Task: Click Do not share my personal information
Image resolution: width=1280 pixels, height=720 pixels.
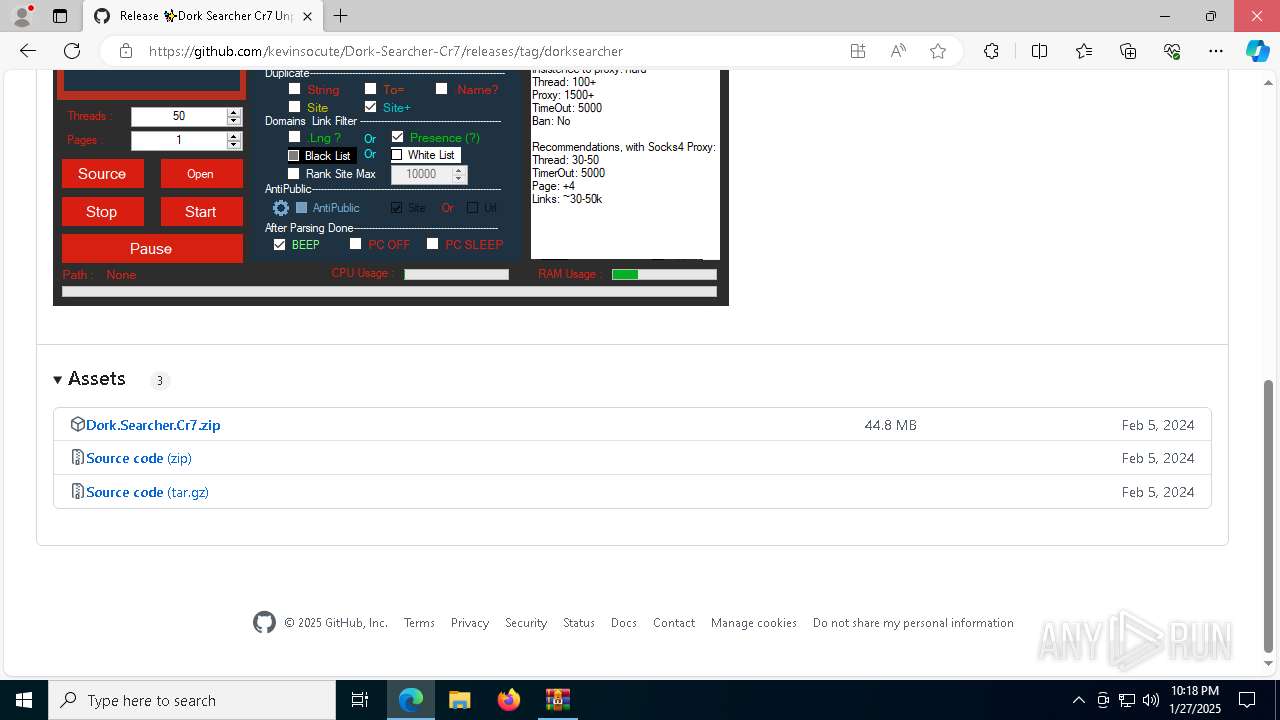Action: (913, 623)
